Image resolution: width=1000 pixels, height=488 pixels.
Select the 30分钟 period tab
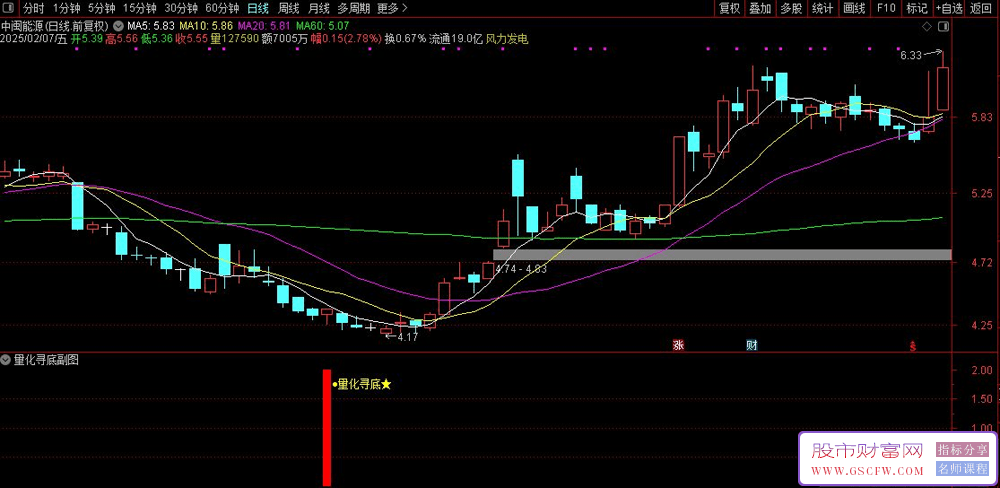[x=180, y=8]
